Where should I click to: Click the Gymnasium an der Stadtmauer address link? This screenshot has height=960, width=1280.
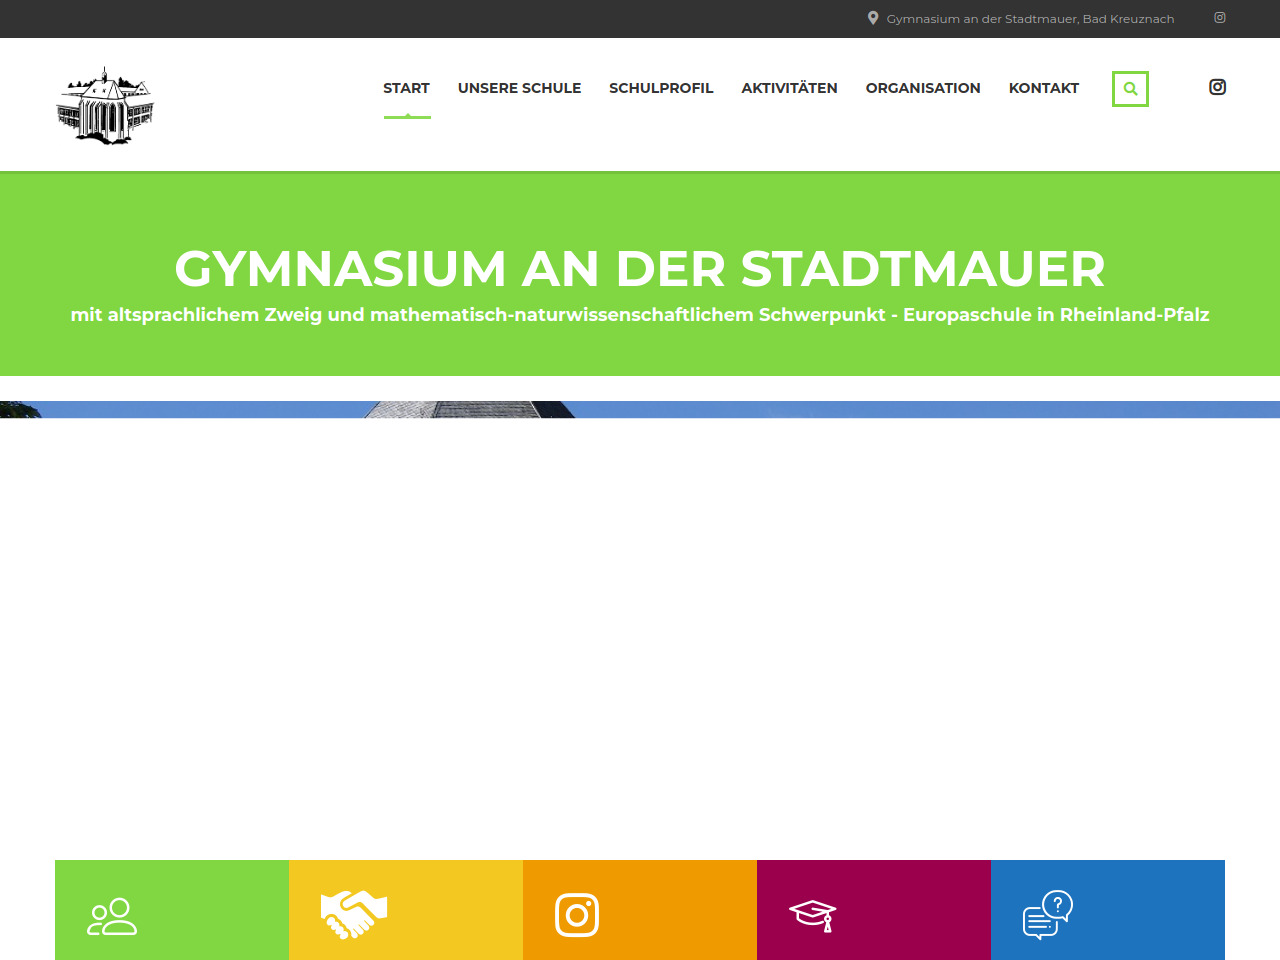point(1030,19)
